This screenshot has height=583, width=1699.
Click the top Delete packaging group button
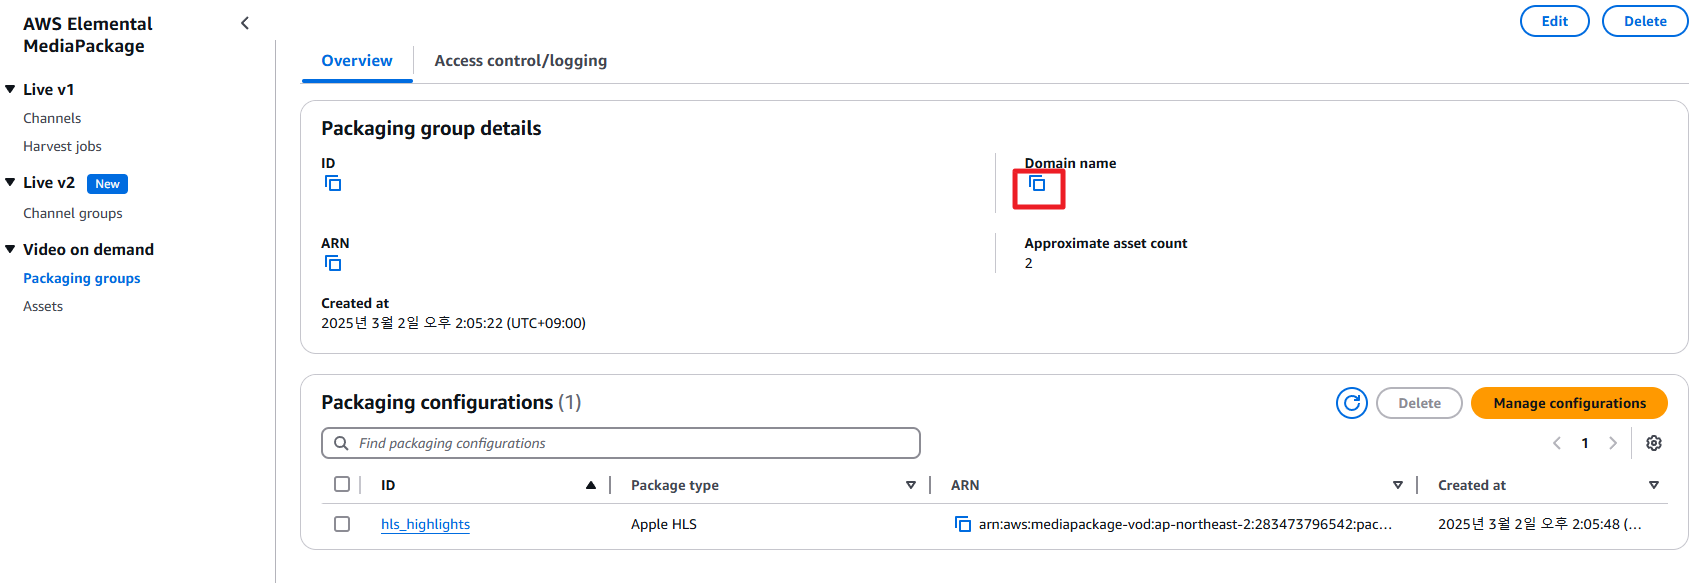click(x=1645, y=21)
